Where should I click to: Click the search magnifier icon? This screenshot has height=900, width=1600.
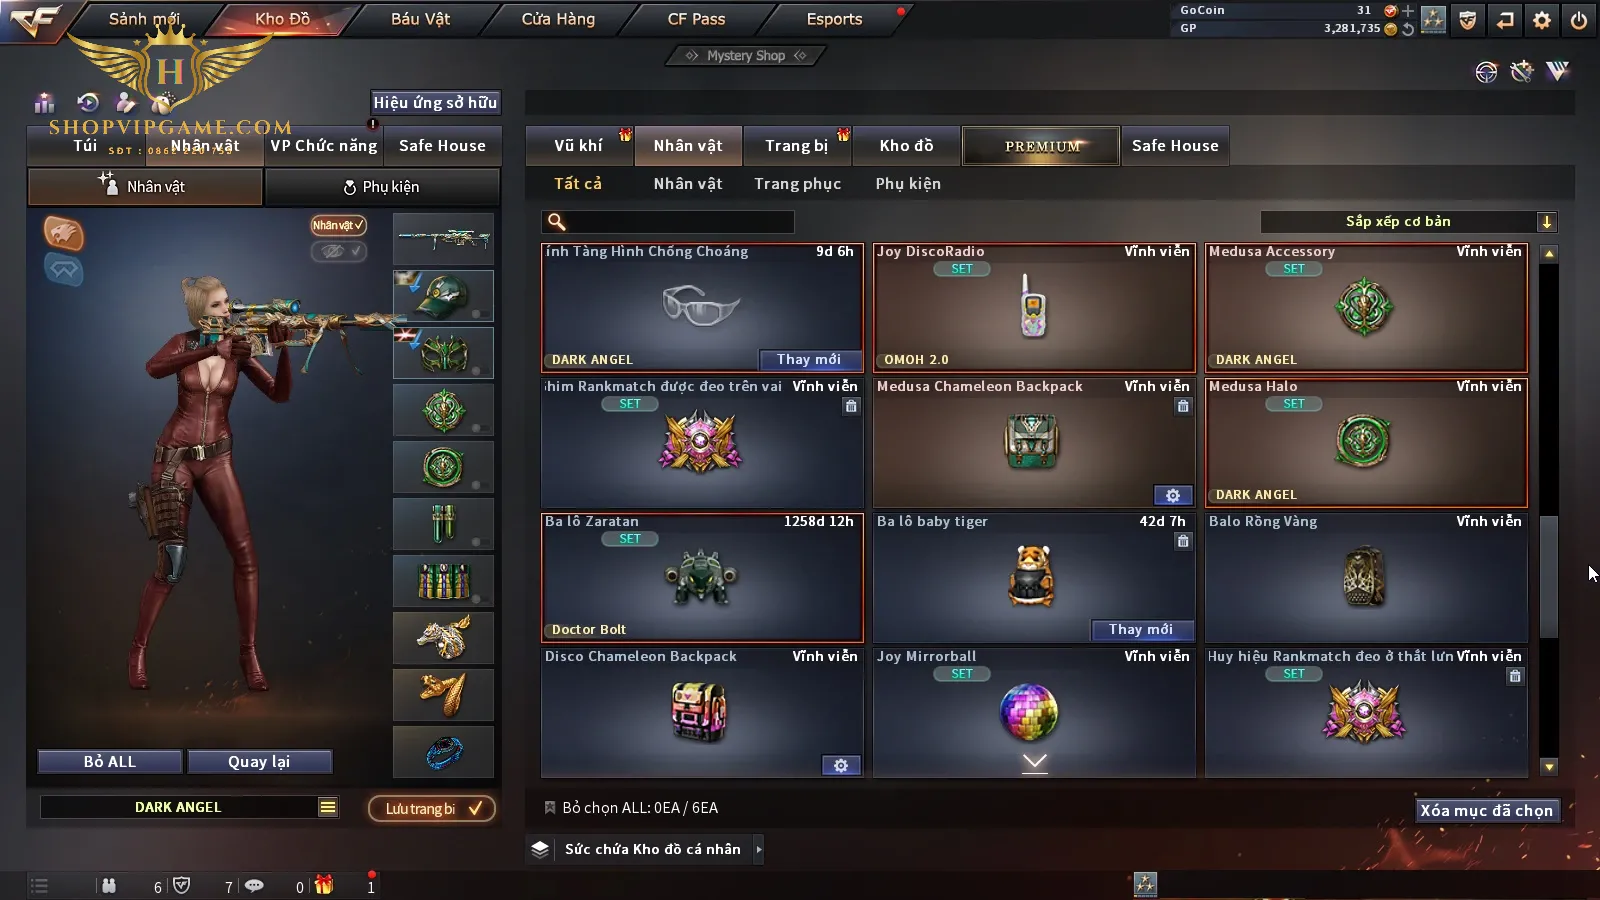point(557,222)
